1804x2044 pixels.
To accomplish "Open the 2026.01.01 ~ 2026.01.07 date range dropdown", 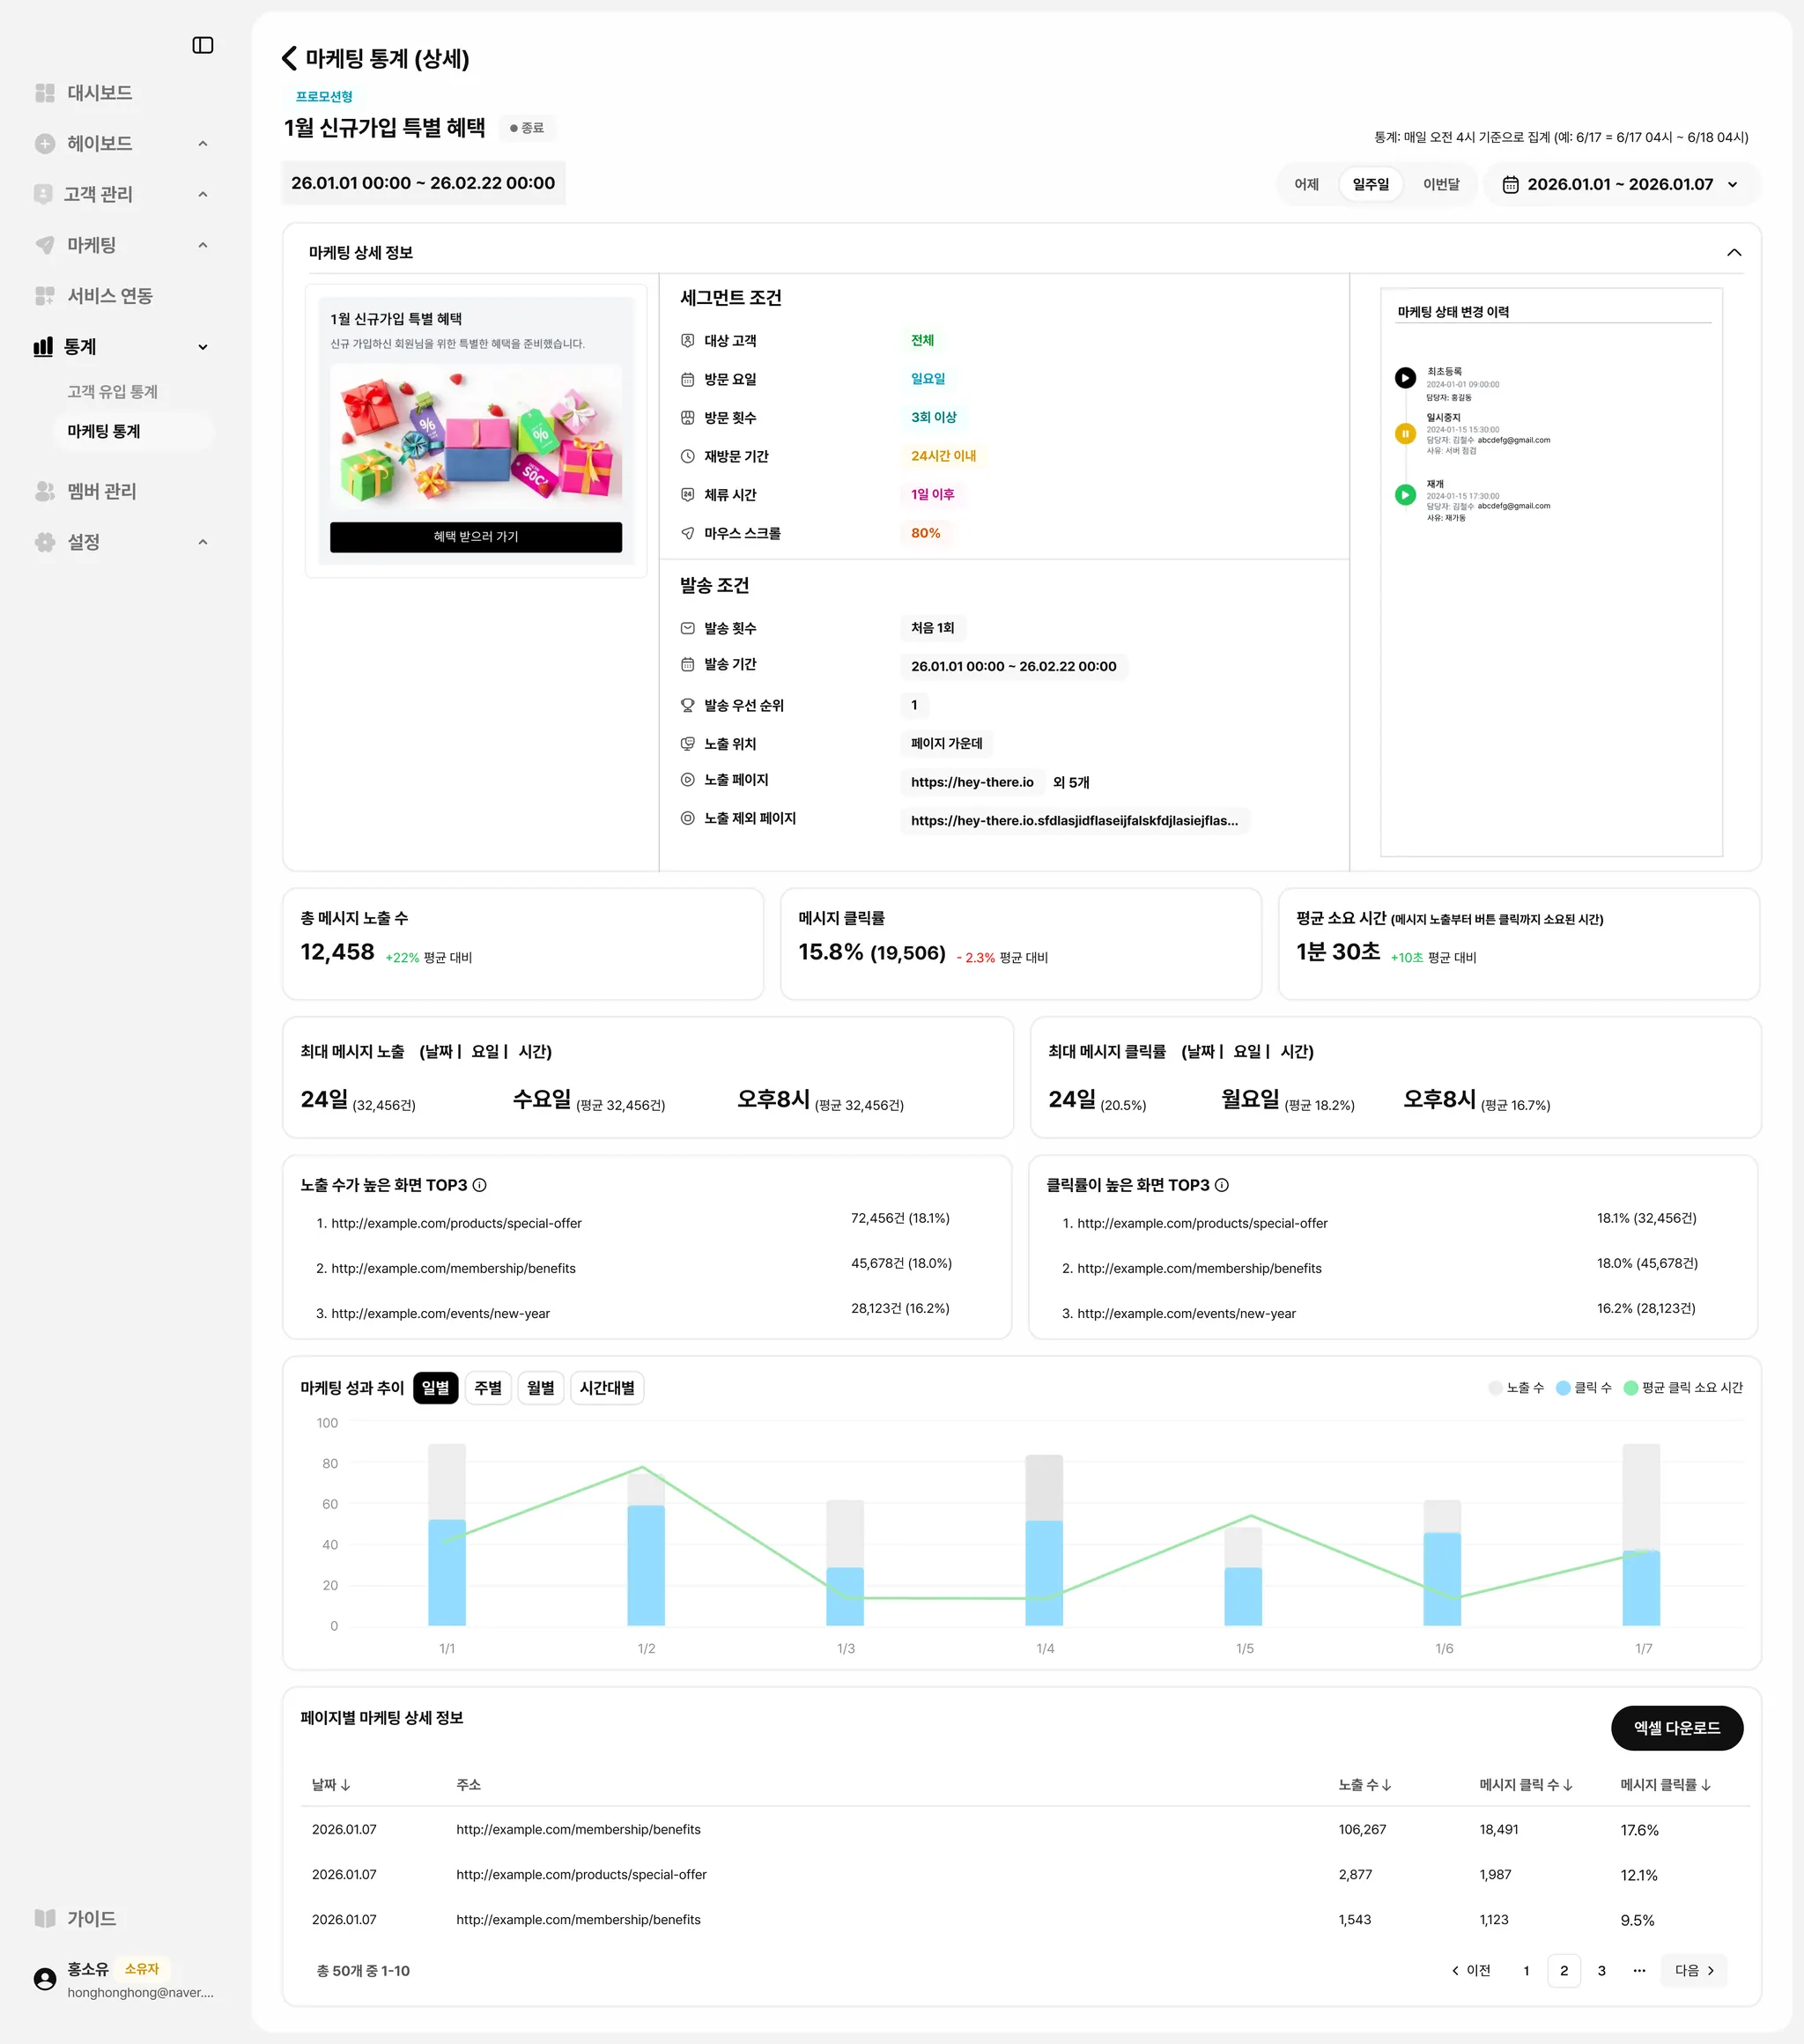I will (1621, 185).
